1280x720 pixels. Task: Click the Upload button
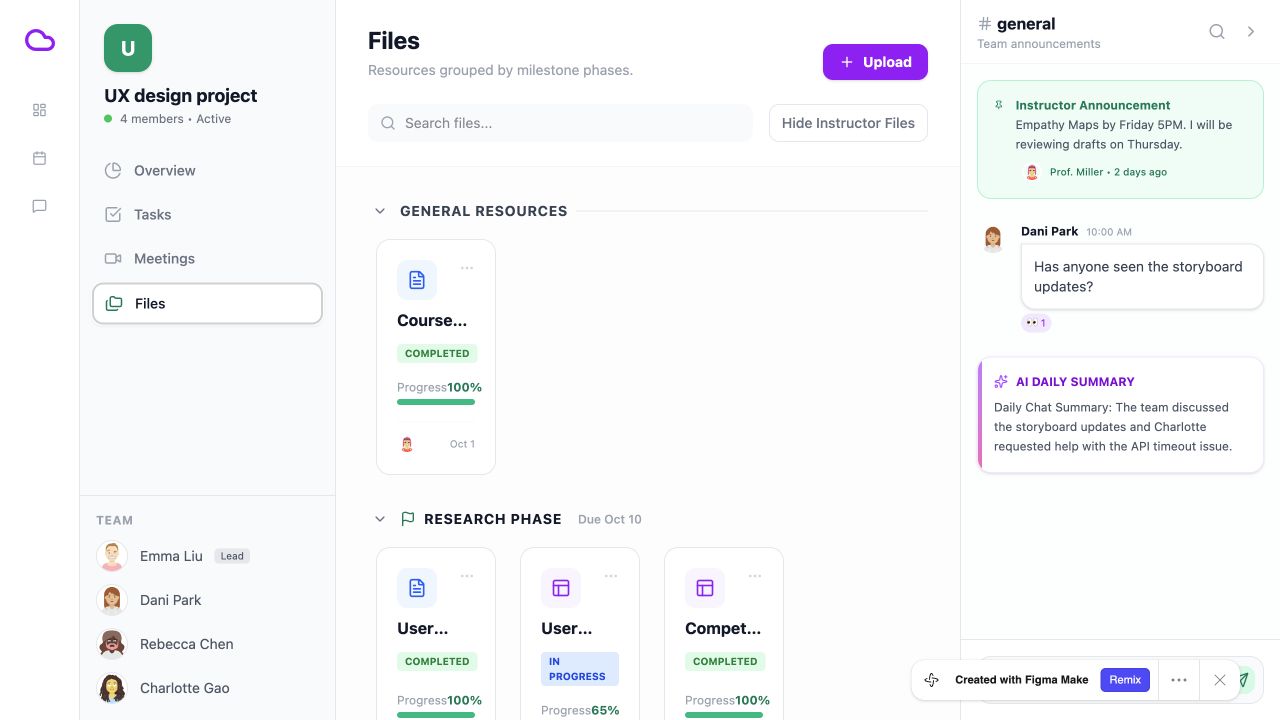(x=875, y=62)
